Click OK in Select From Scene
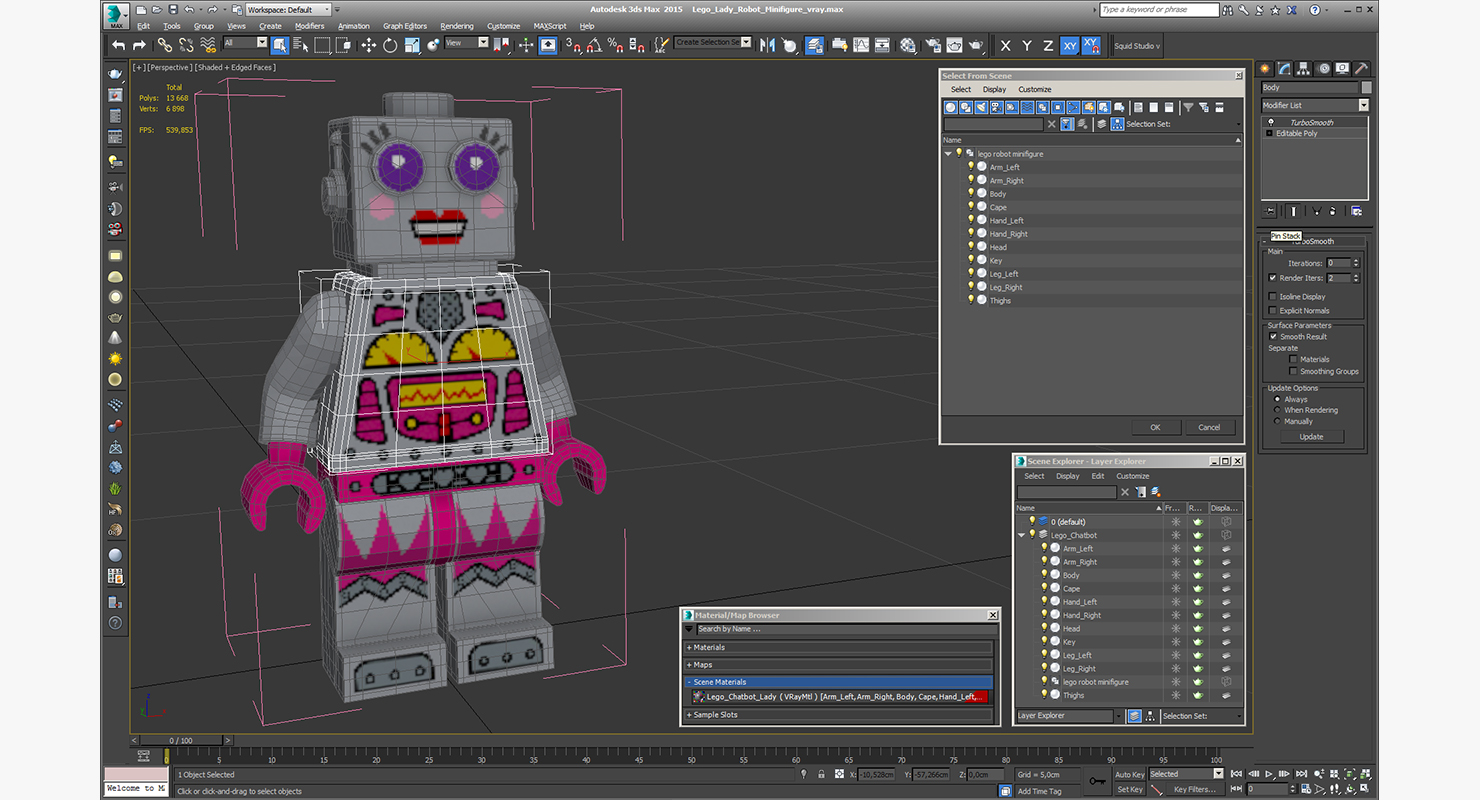 [x=1155, y=427]
